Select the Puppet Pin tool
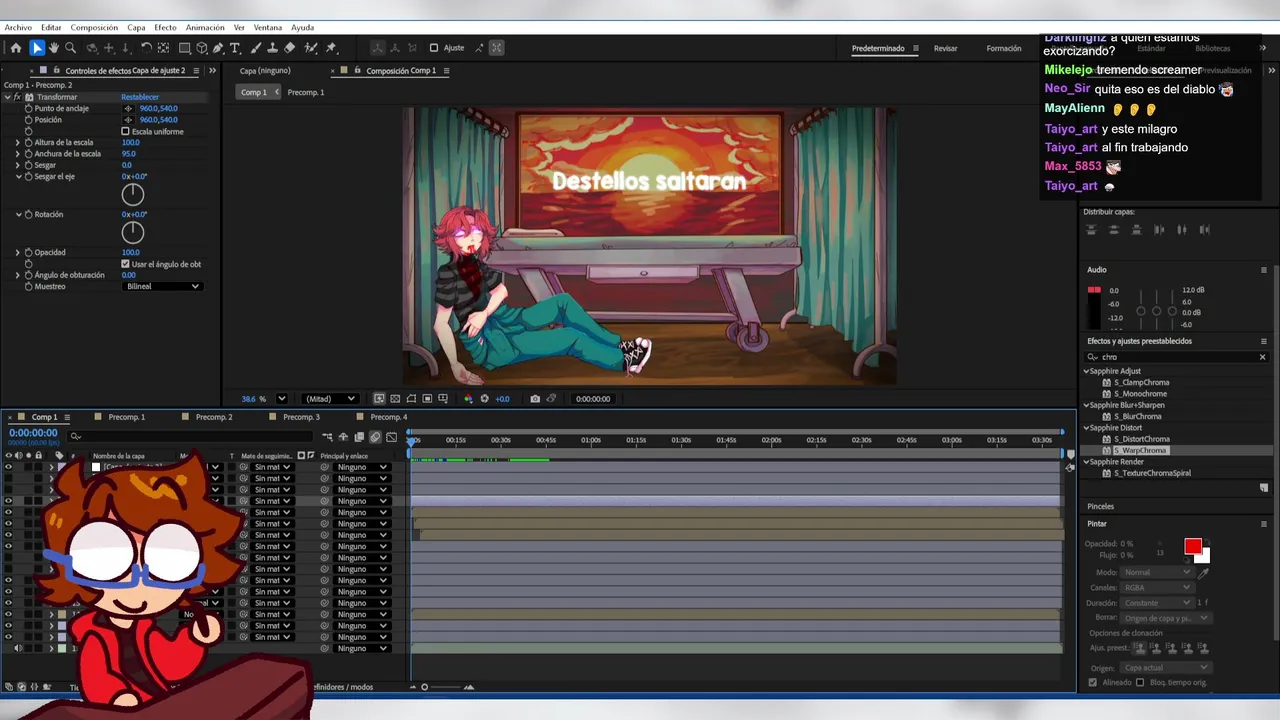This screenshot has height=720, width=1280. tap(331, 48)
